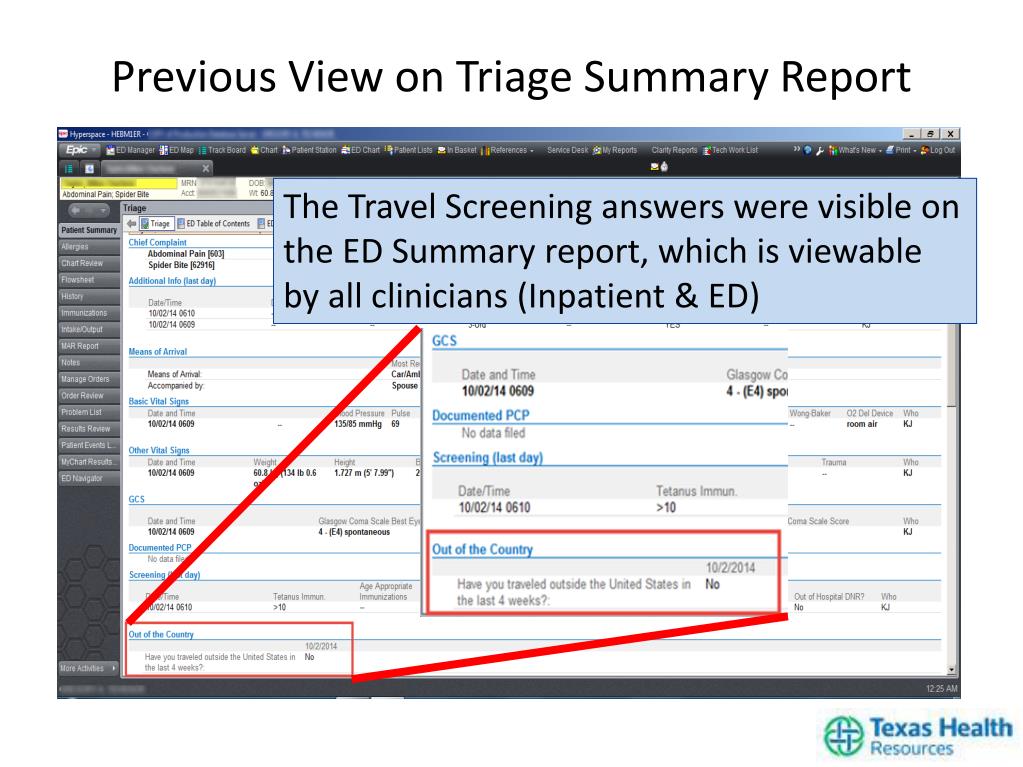Screen dimensions: 1023x767
Task: Click the Other Vital Signs link
Action: pos(159,450)
